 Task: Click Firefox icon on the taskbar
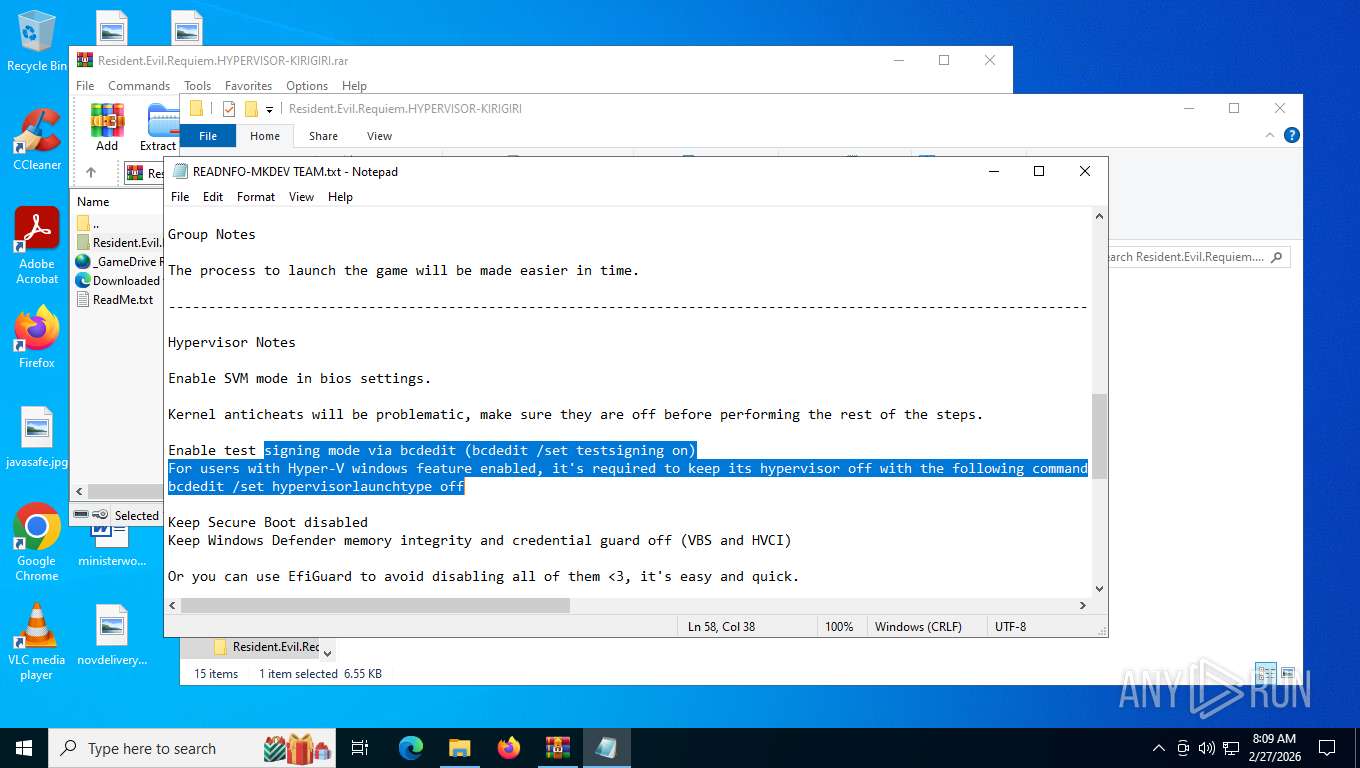(509, 747)
